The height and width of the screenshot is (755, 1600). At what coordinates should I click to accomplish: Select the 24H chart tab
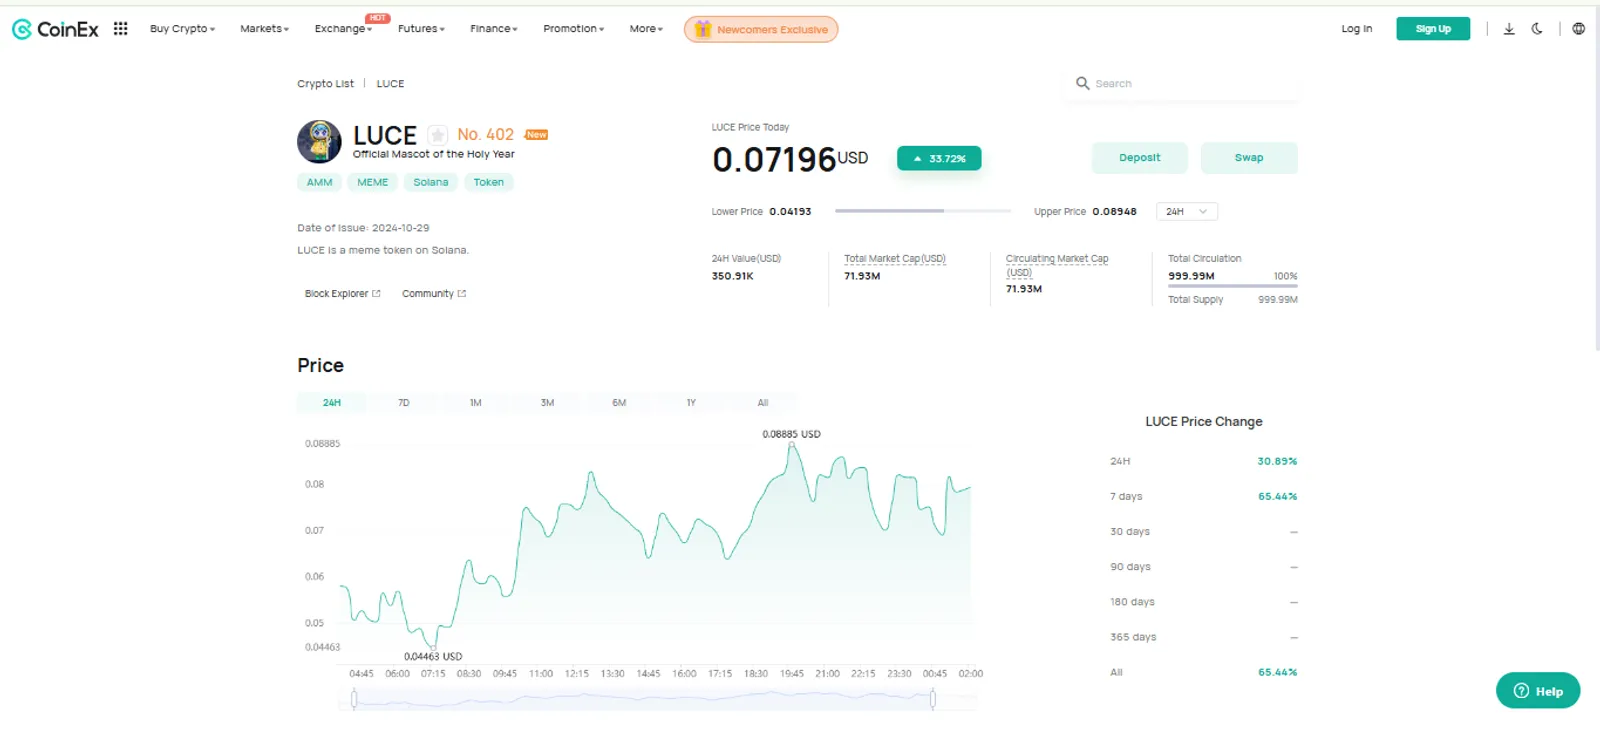pos(332,403)
